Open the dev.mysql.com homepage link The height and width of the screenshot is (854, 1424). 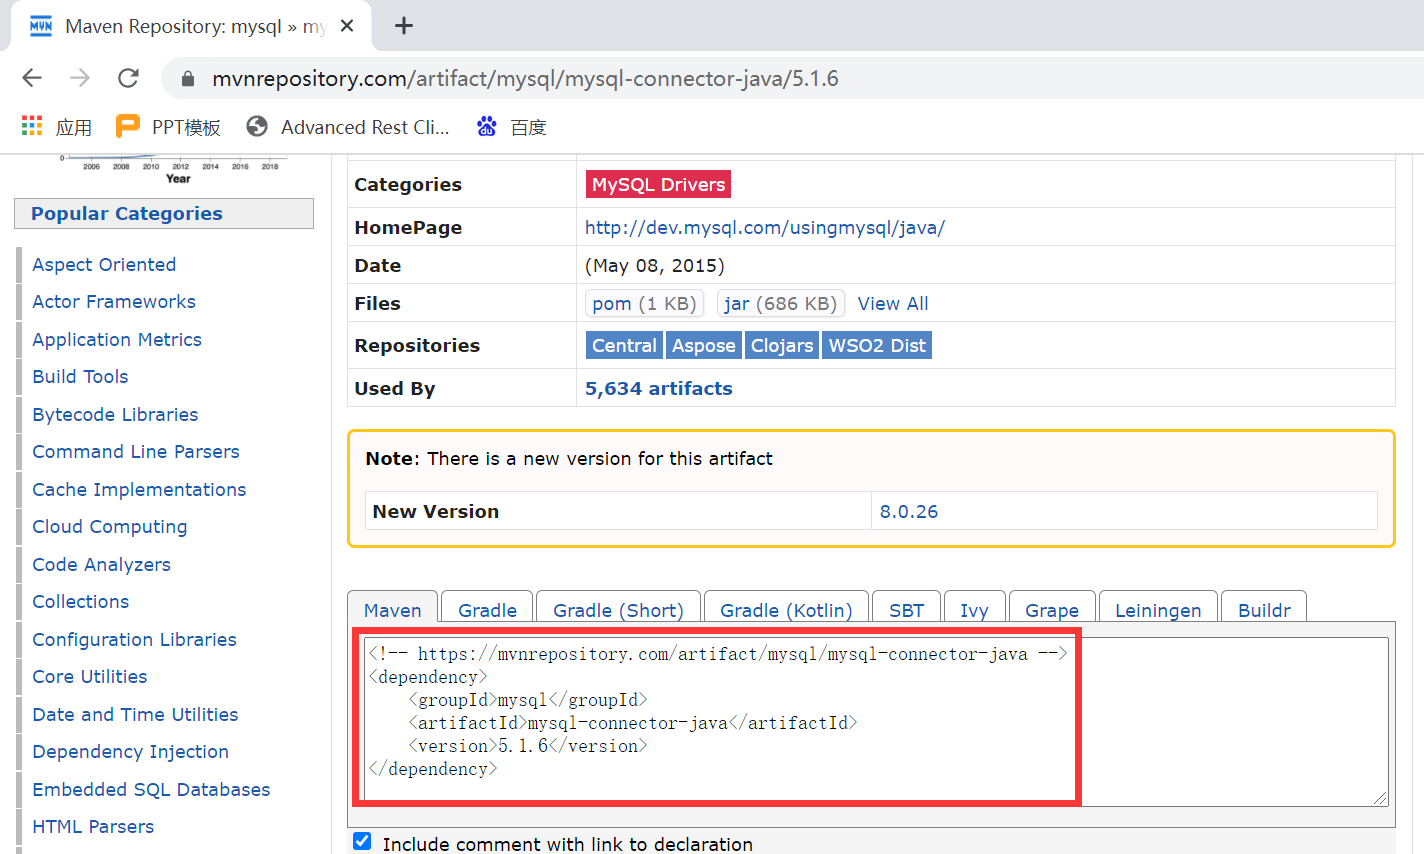point(765,227)
